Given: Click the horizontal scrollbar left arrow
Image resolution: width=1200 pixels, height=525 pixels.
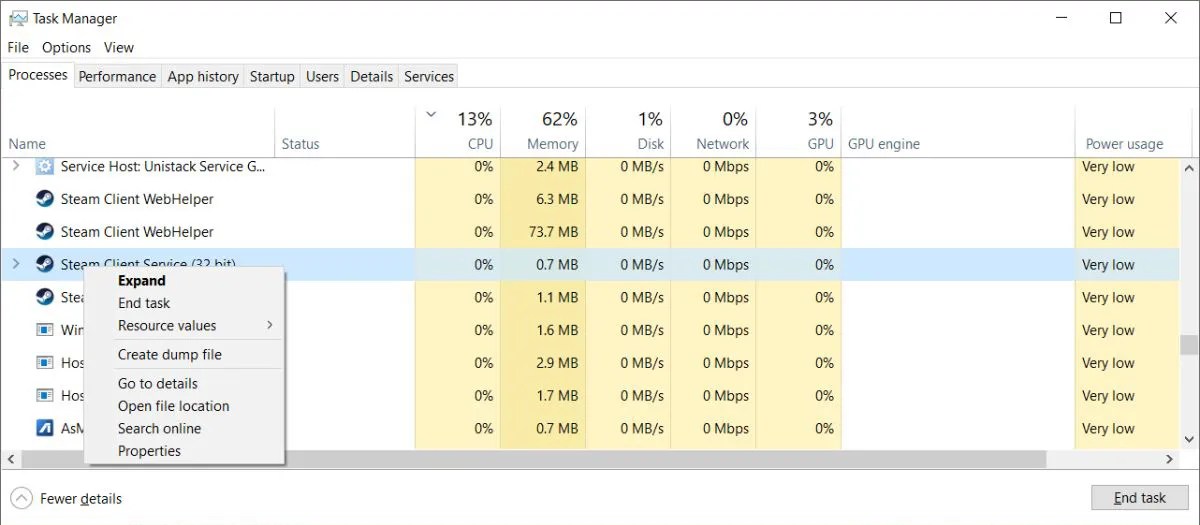Looking at the screenshot, I should [11, 459].
